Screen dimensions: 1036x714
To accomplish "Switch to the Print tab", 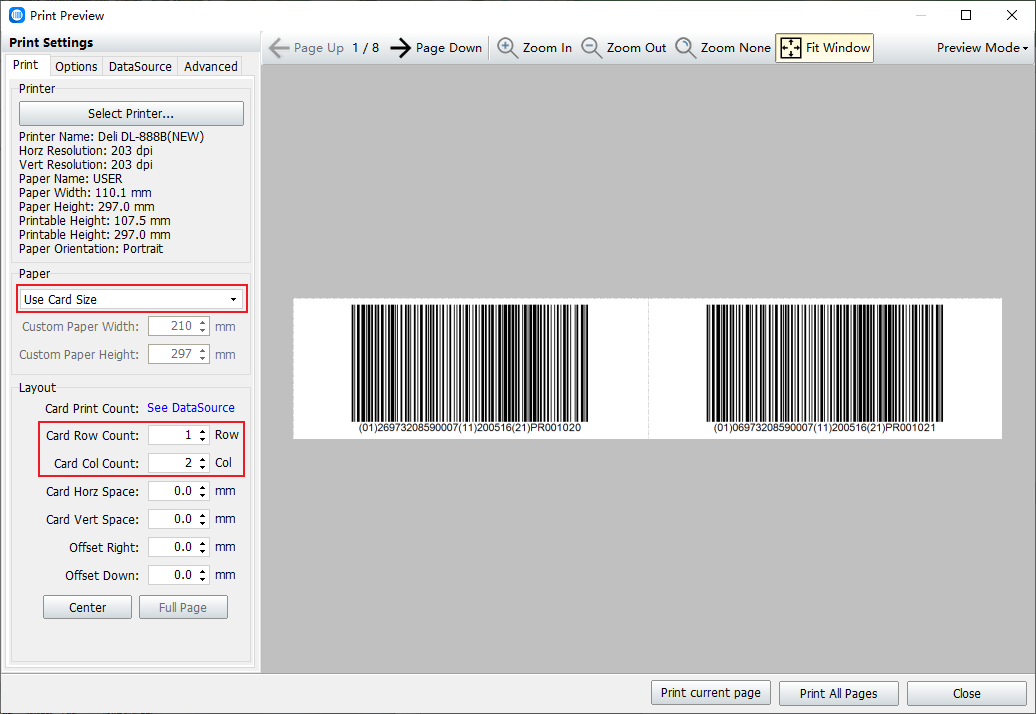I will [26, 65].
